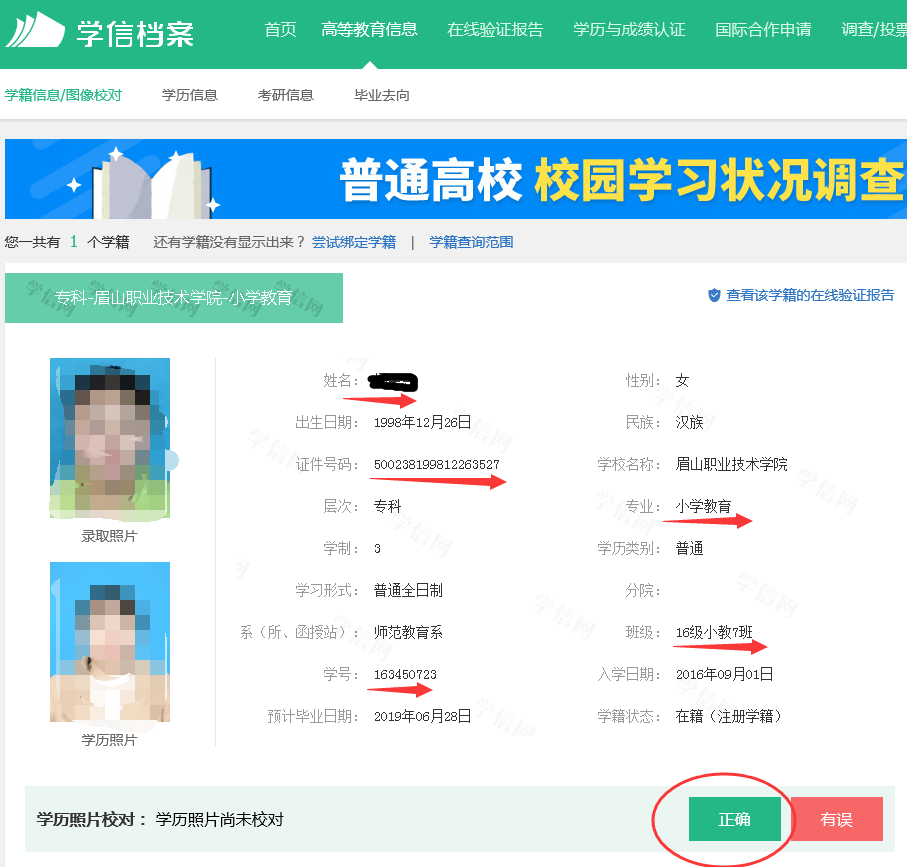This screenshot has height=867, width=907.
Task: View 查看该学籍的在线验证报告 link
Action: point(810,296)
